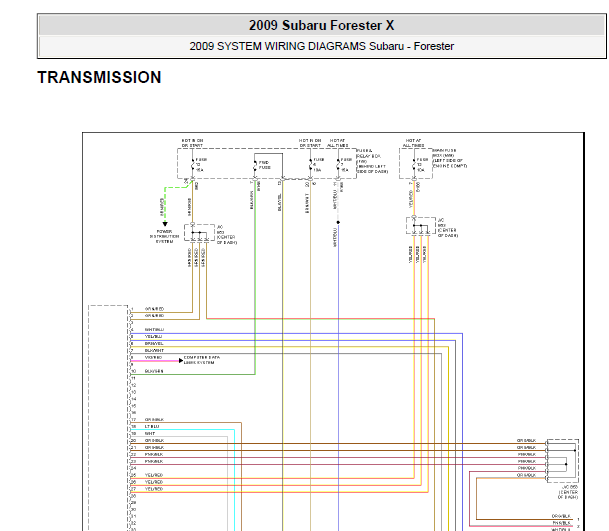Viewport: 609px width, 531px height.
Task: Click the 'FUSE & RELAY BOX' description label
Action: click(x=372, y=161)
